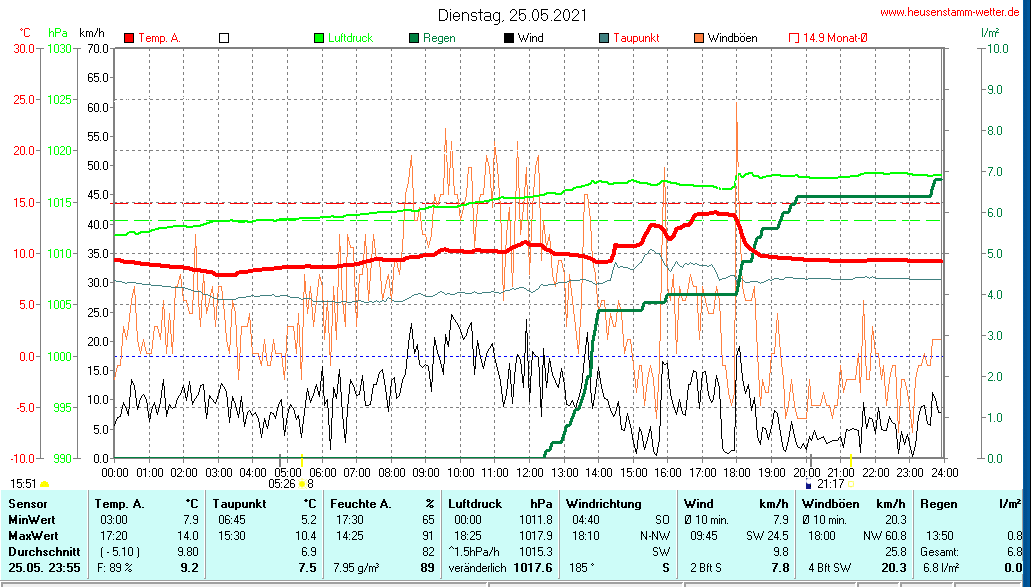Click the '15:51' time beside the sun icon
Viewport: 1034px width, 587px height.
pos(23,485)
